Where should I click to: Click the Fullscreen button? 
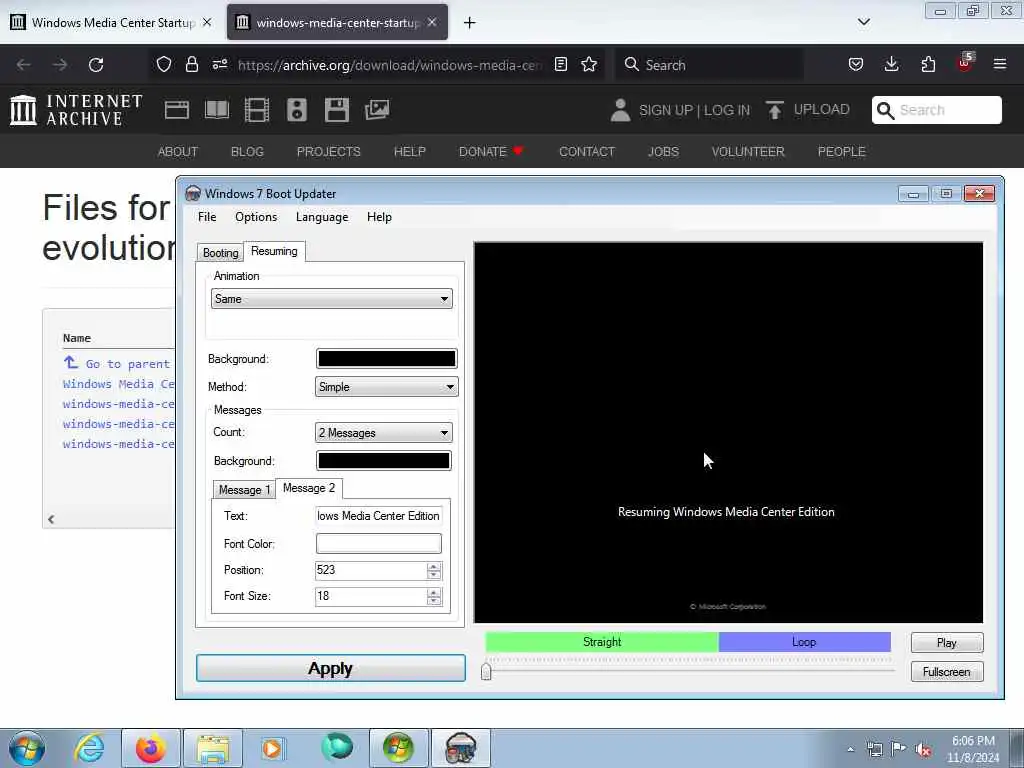946,672
